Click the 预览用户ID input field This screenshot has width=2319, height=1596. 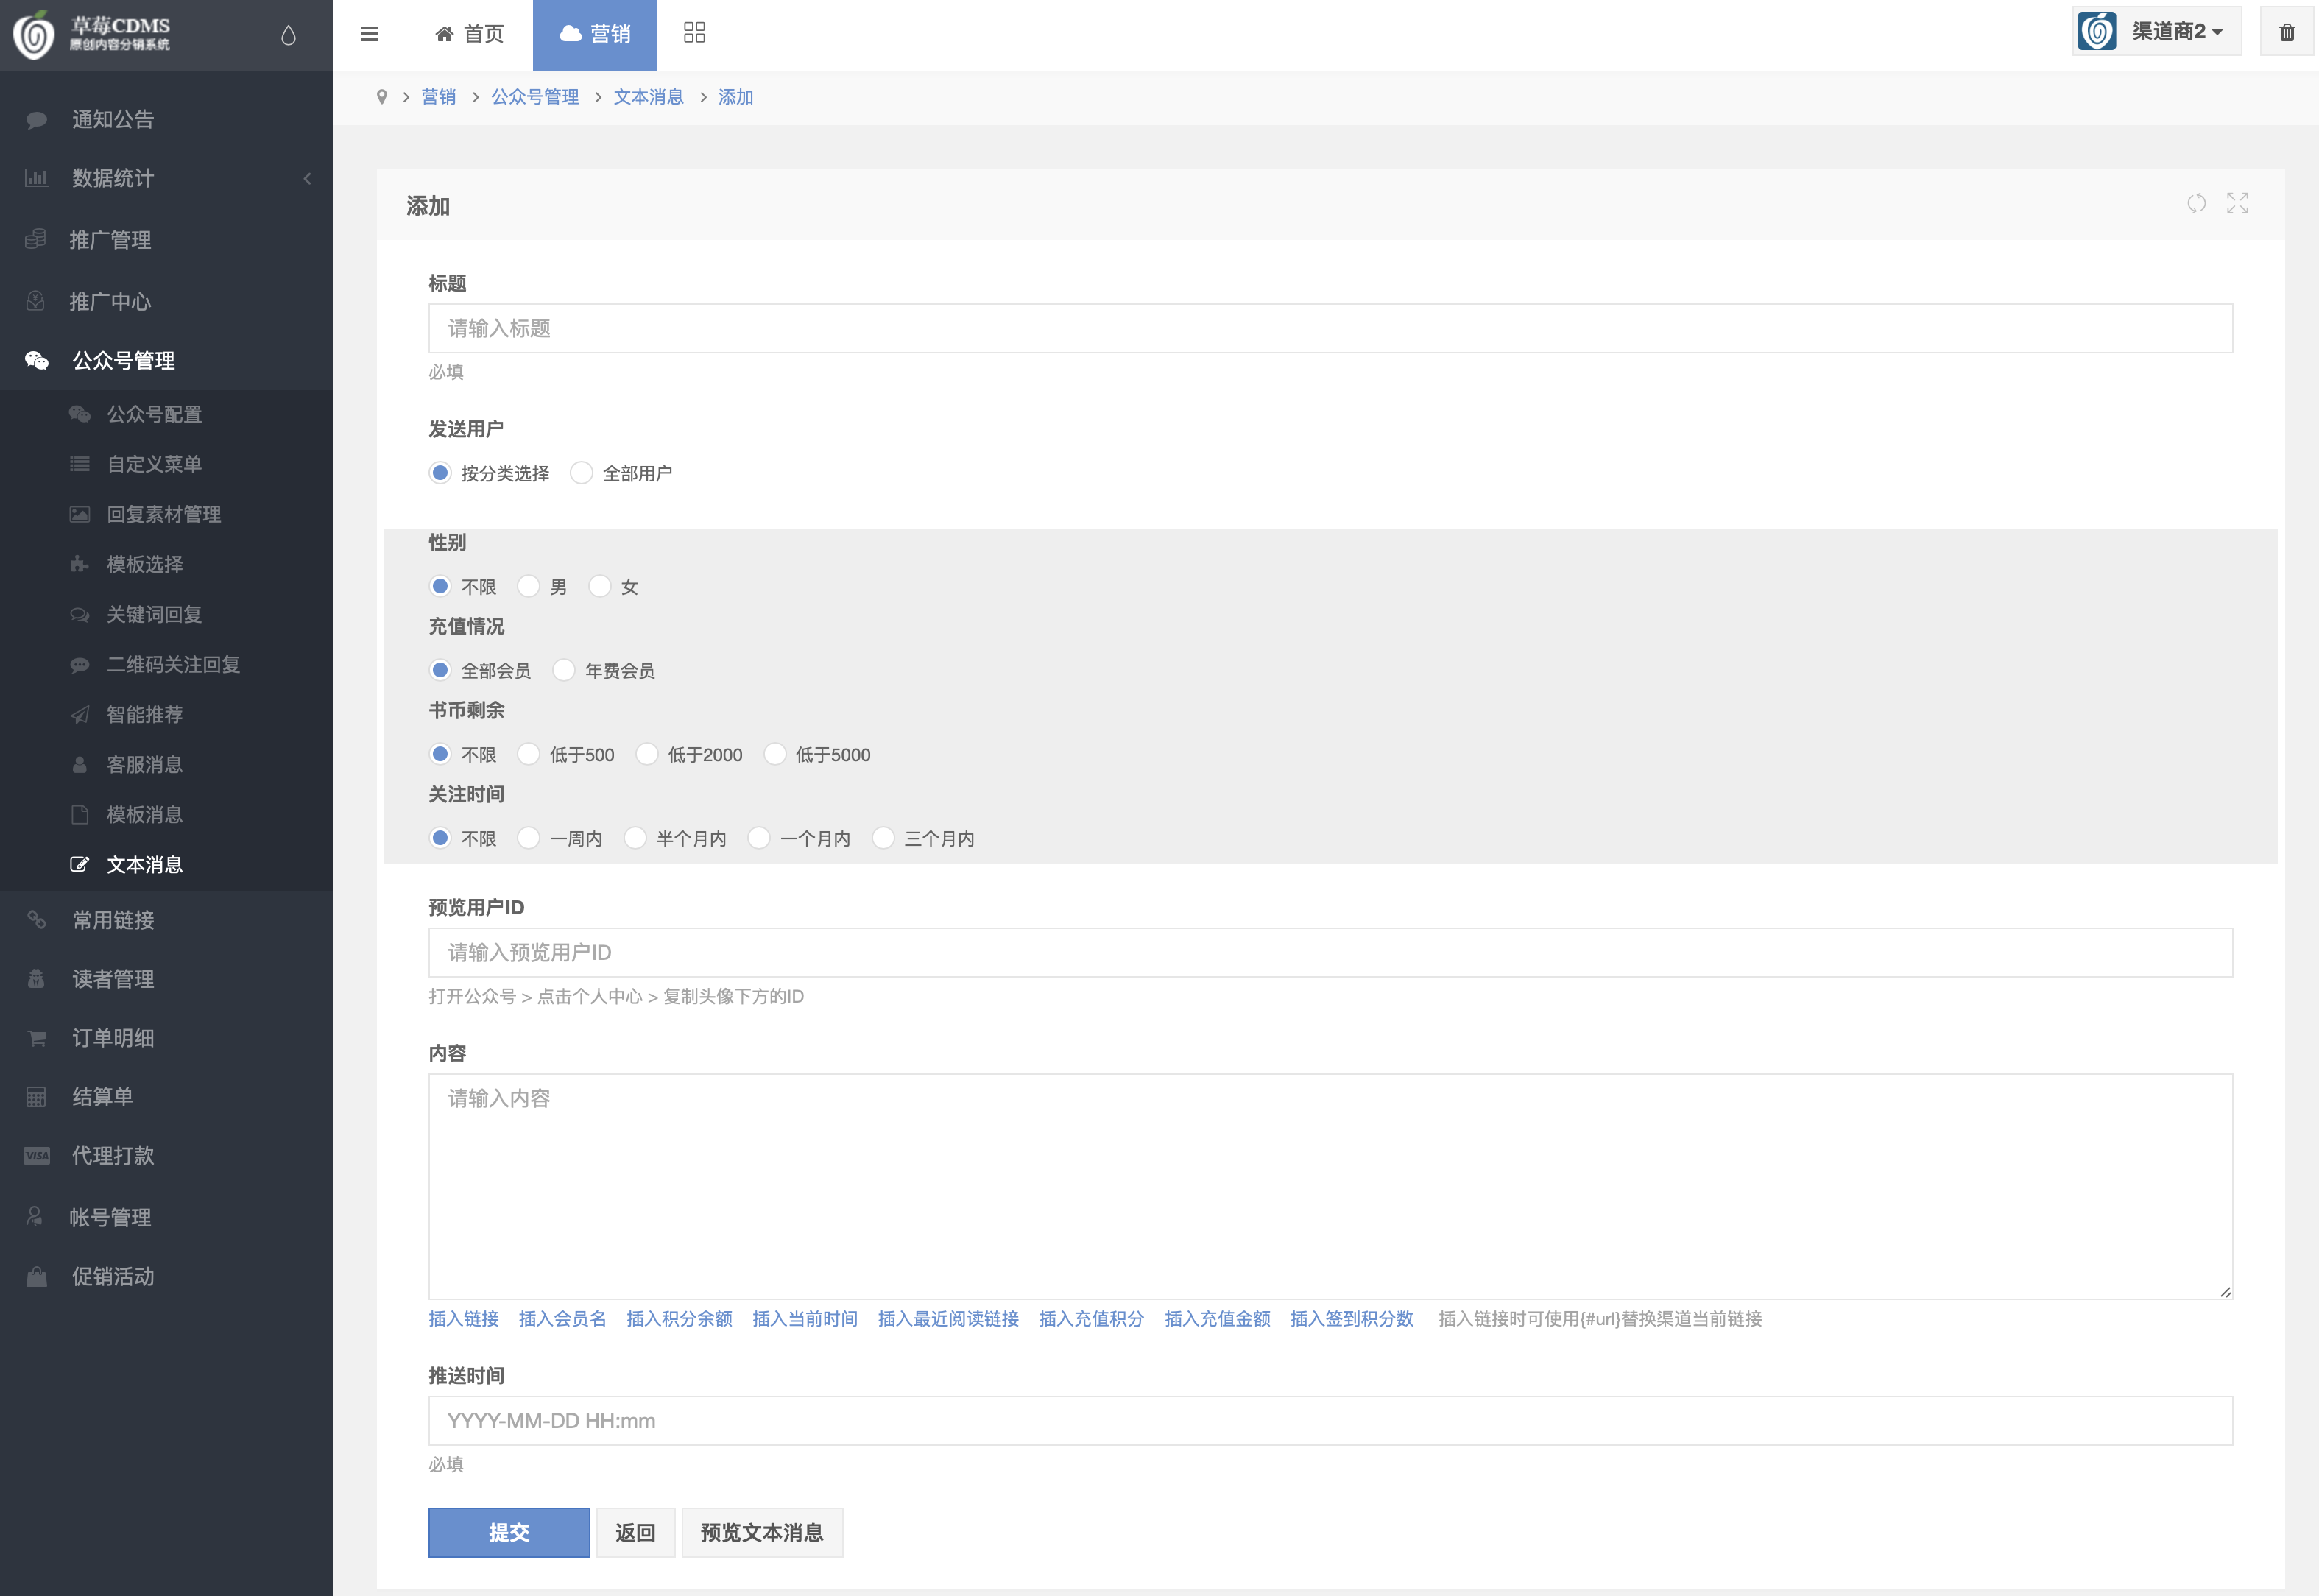(1330, 952)
